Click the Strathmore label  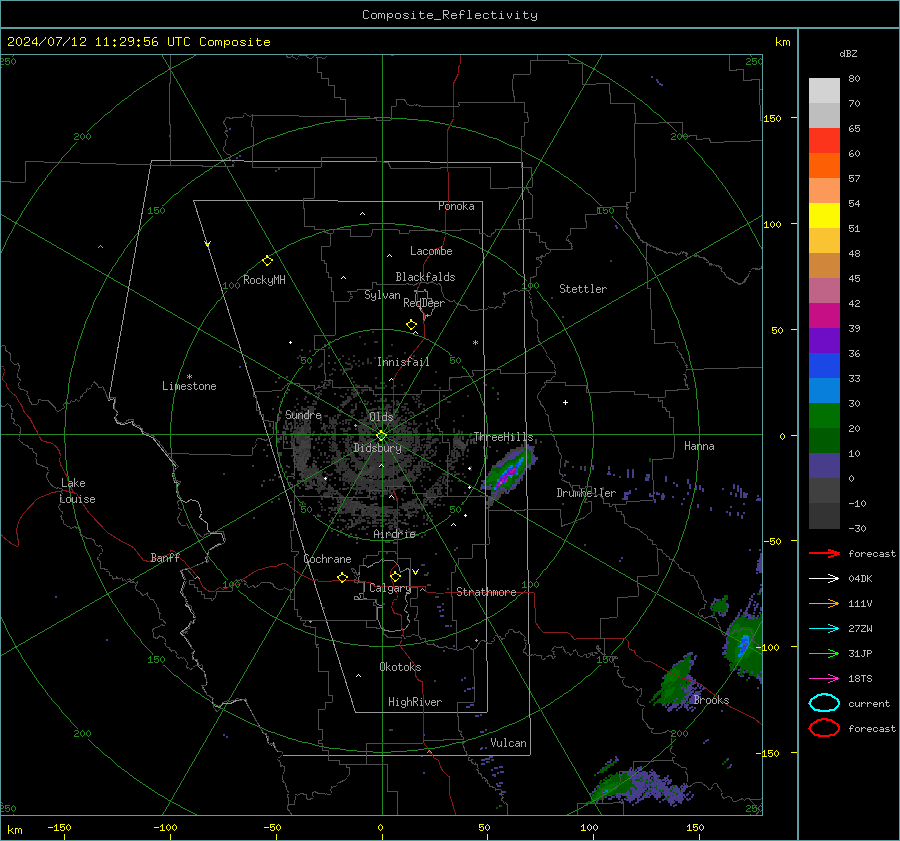(486, 592)
